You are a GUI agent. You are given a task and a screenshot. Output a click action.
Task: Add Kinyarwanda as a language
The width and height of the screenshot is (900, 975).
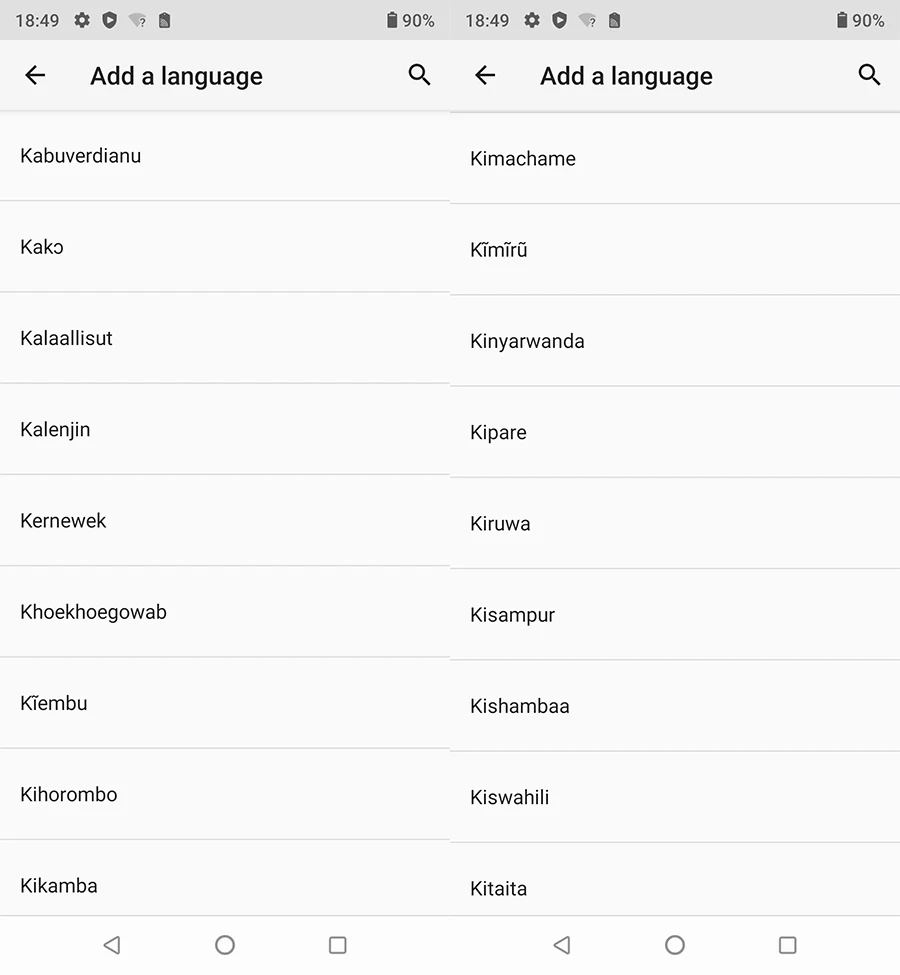click(528, 341)
